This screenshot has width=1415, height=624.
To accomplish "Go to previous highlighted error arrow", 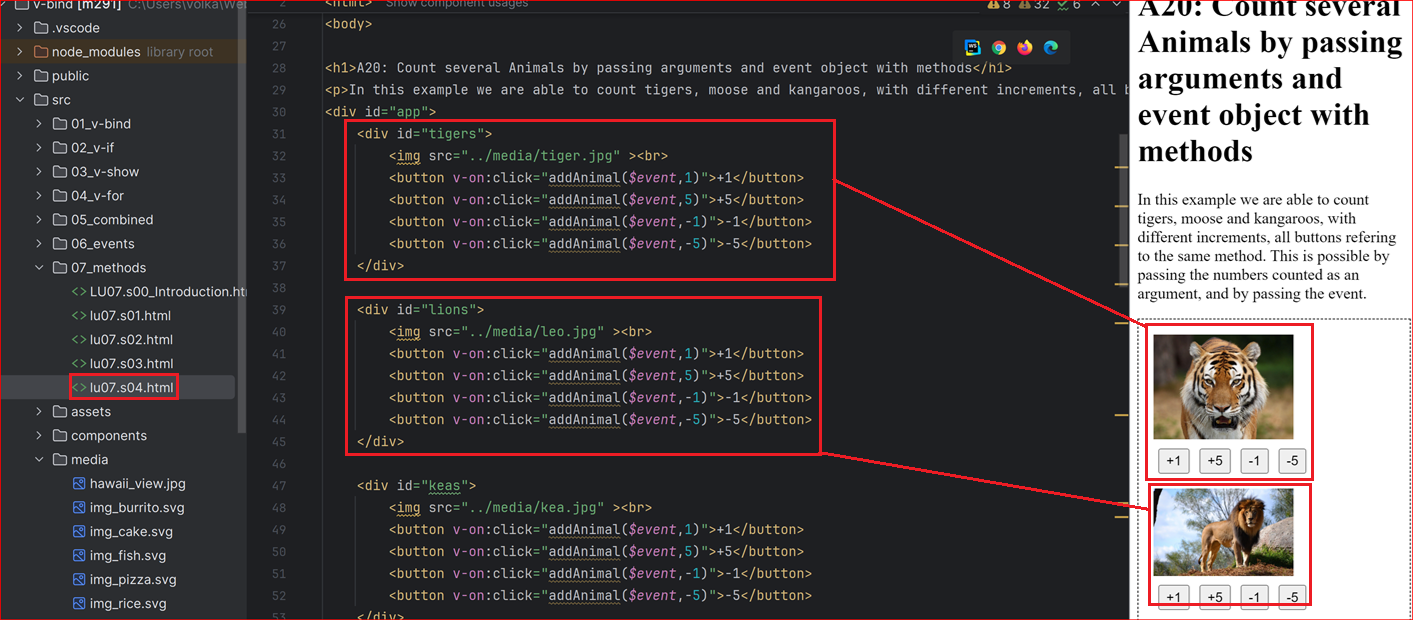I will (1098, 5).
